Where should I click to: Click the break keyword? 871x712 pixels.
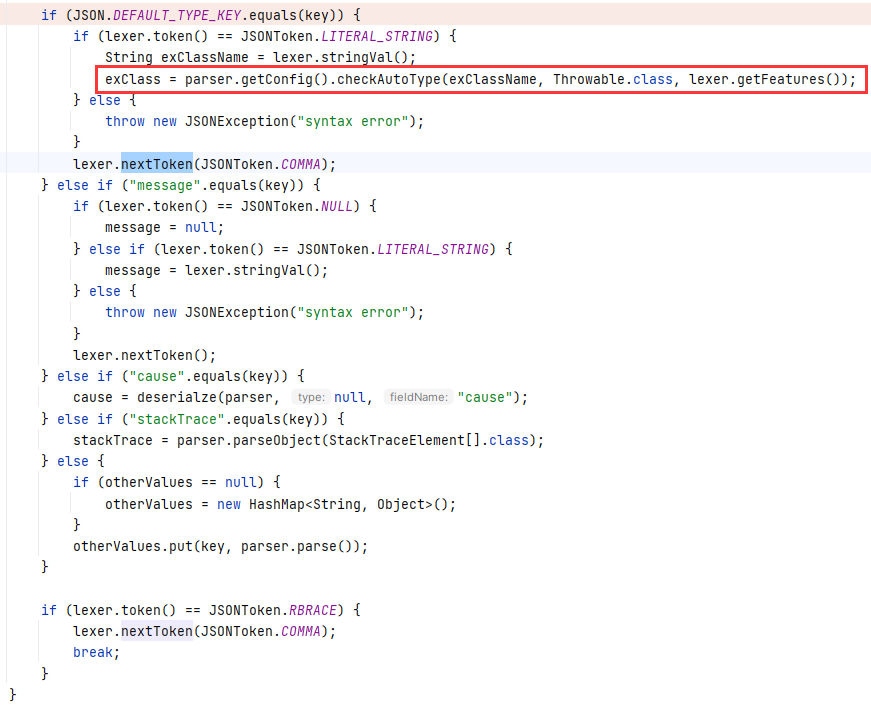click(x=95, y=652)
